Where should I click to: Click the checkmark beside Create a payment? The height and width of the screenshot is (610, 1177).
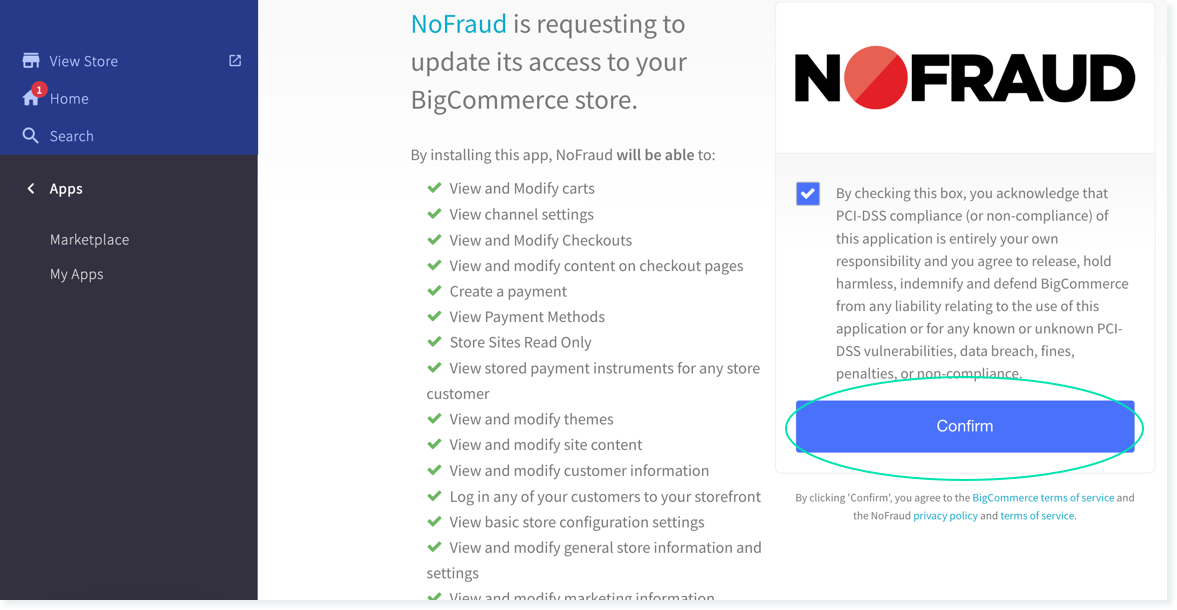pyautogui.click(x=435, y=291)
